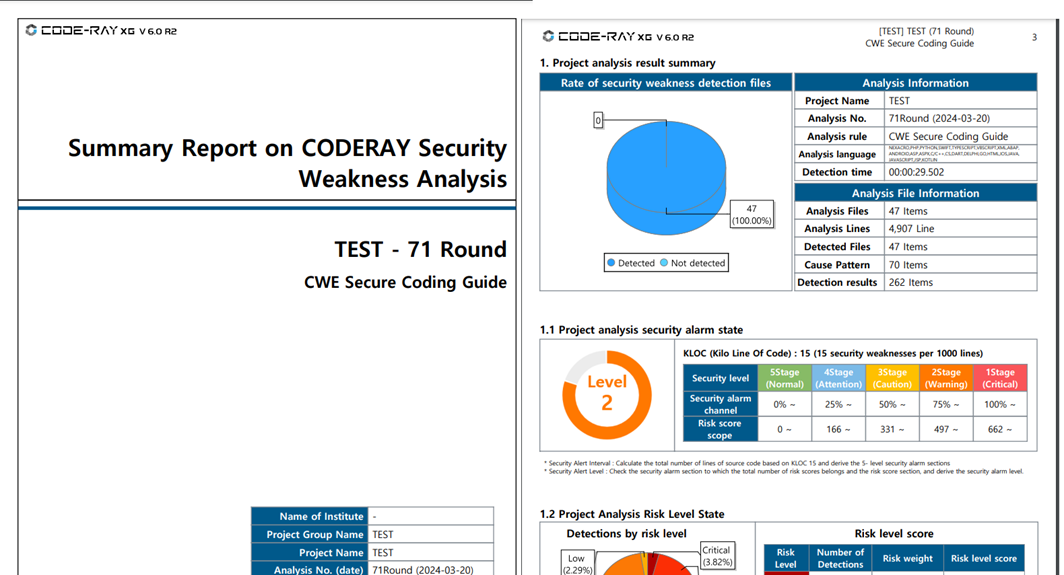Click the 'Detection results' label cell

coord(839,282)
